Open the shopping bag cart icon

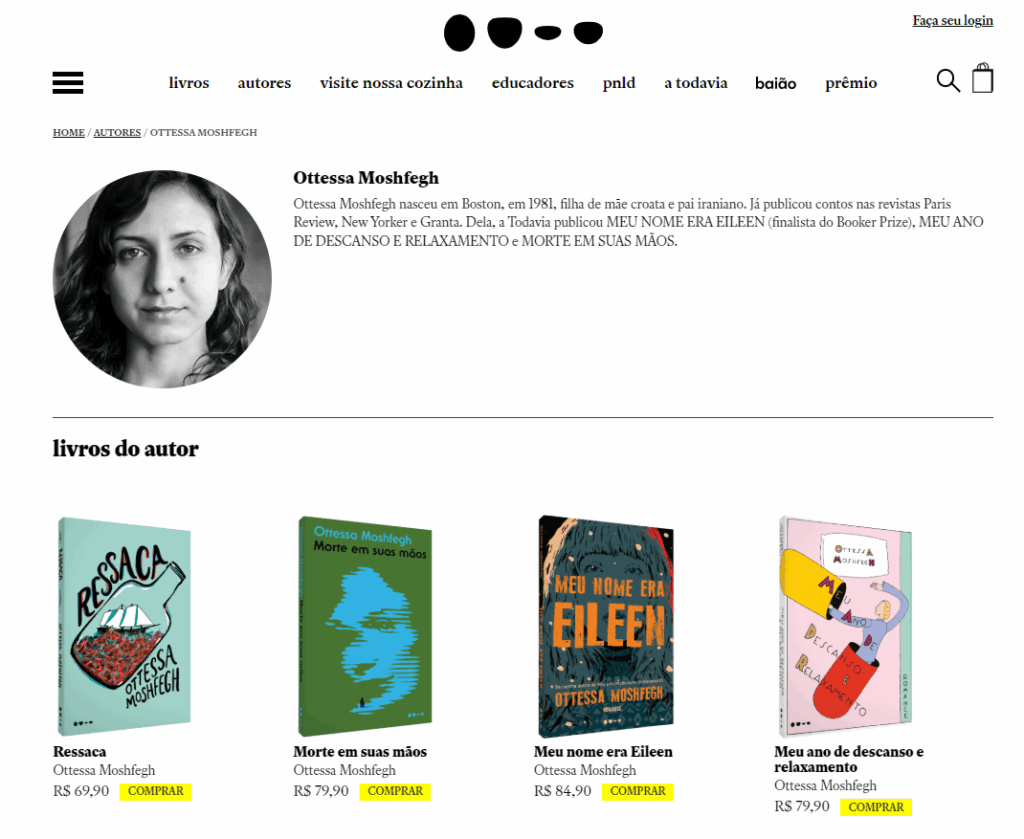[x=983, y=79]
